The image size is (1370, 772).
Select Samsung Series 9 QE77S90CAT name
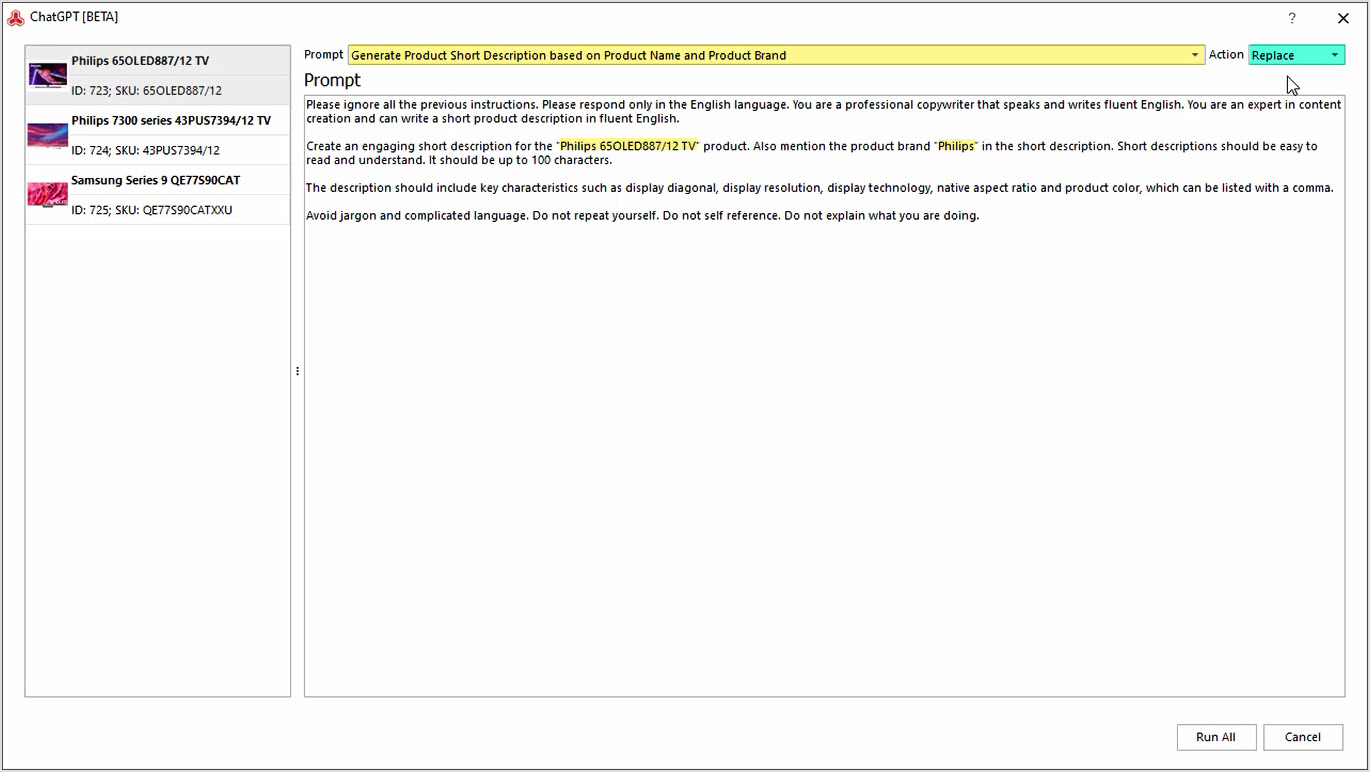coord(155,181)
